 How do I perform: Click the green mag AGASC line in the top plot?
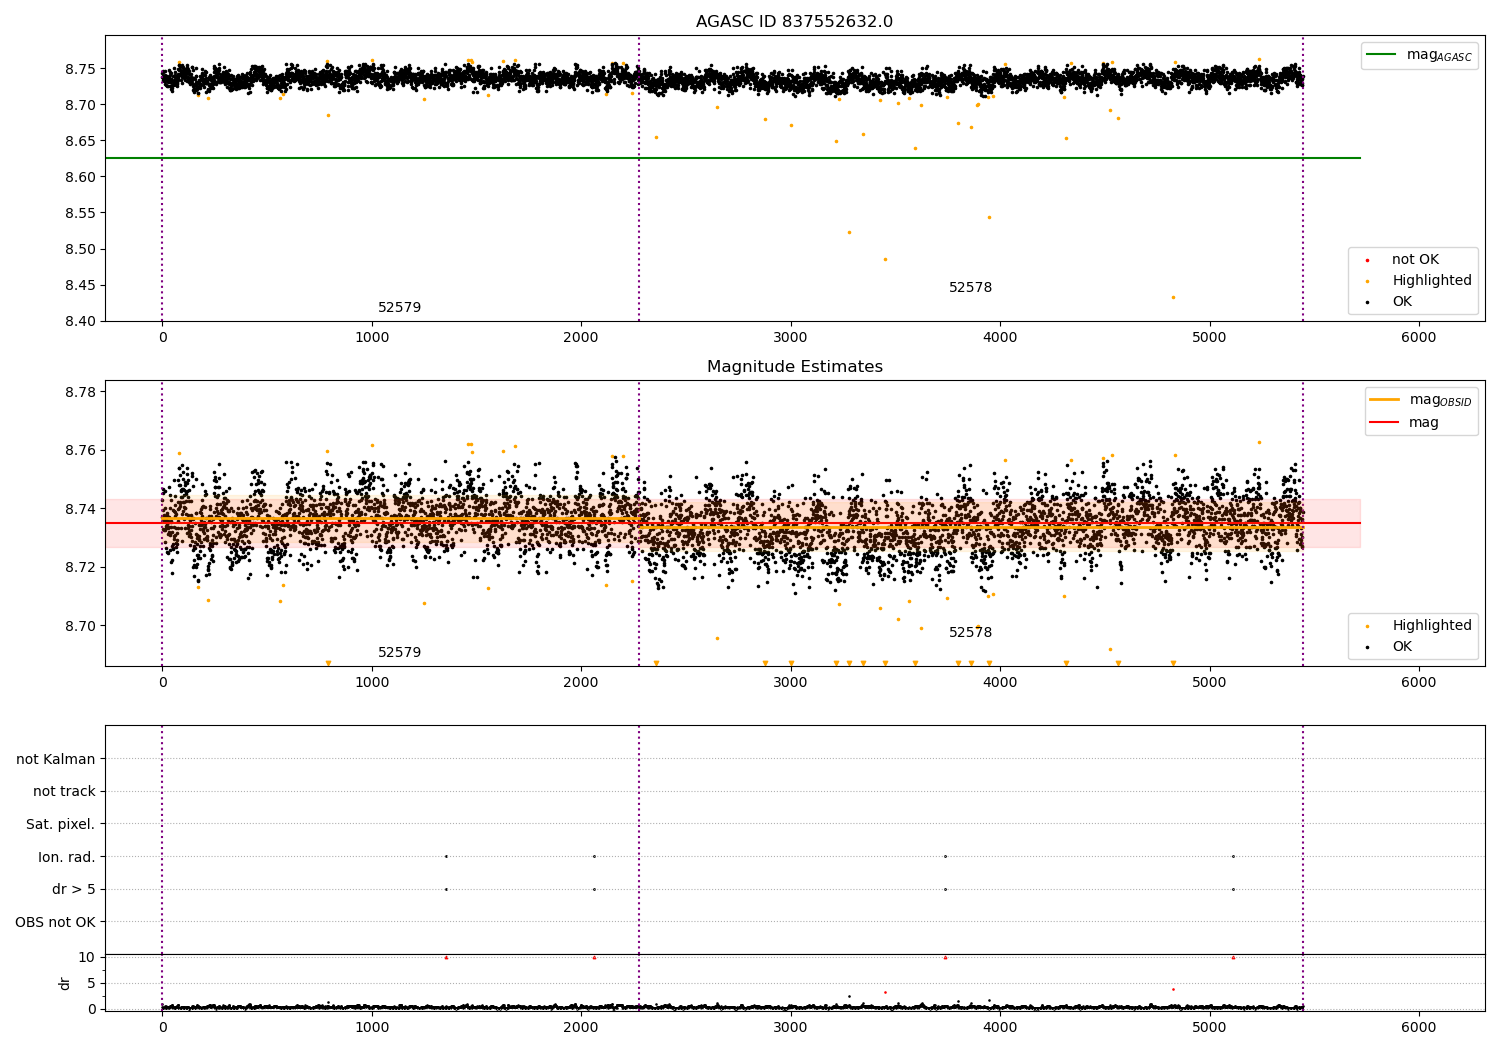[x=733, y=158]
